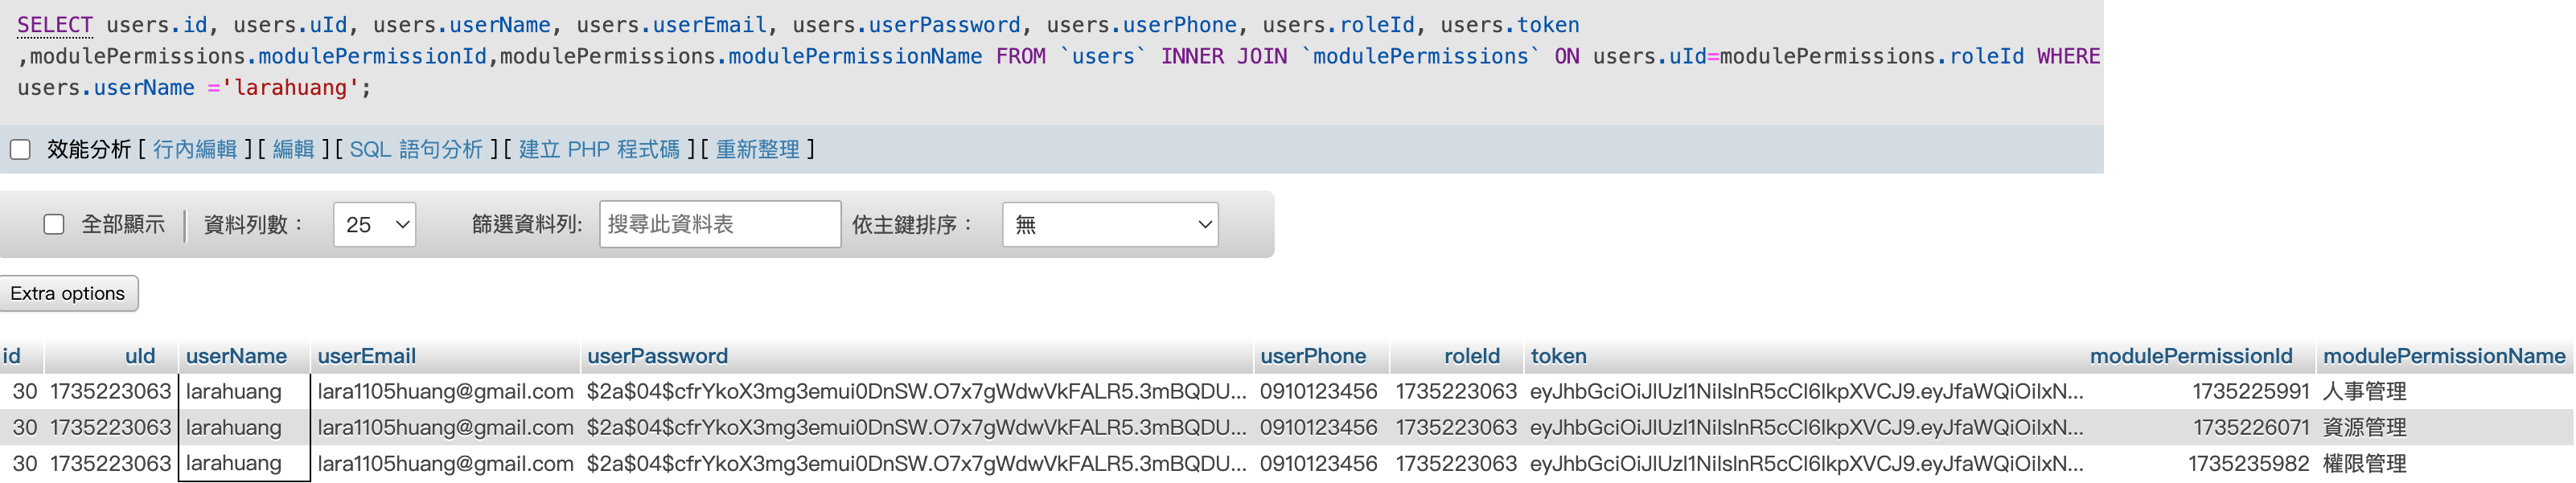The height and width of the screenshot is (483, 2576).
Task: Sort by the userPassword column header
Action: [657, 356]
